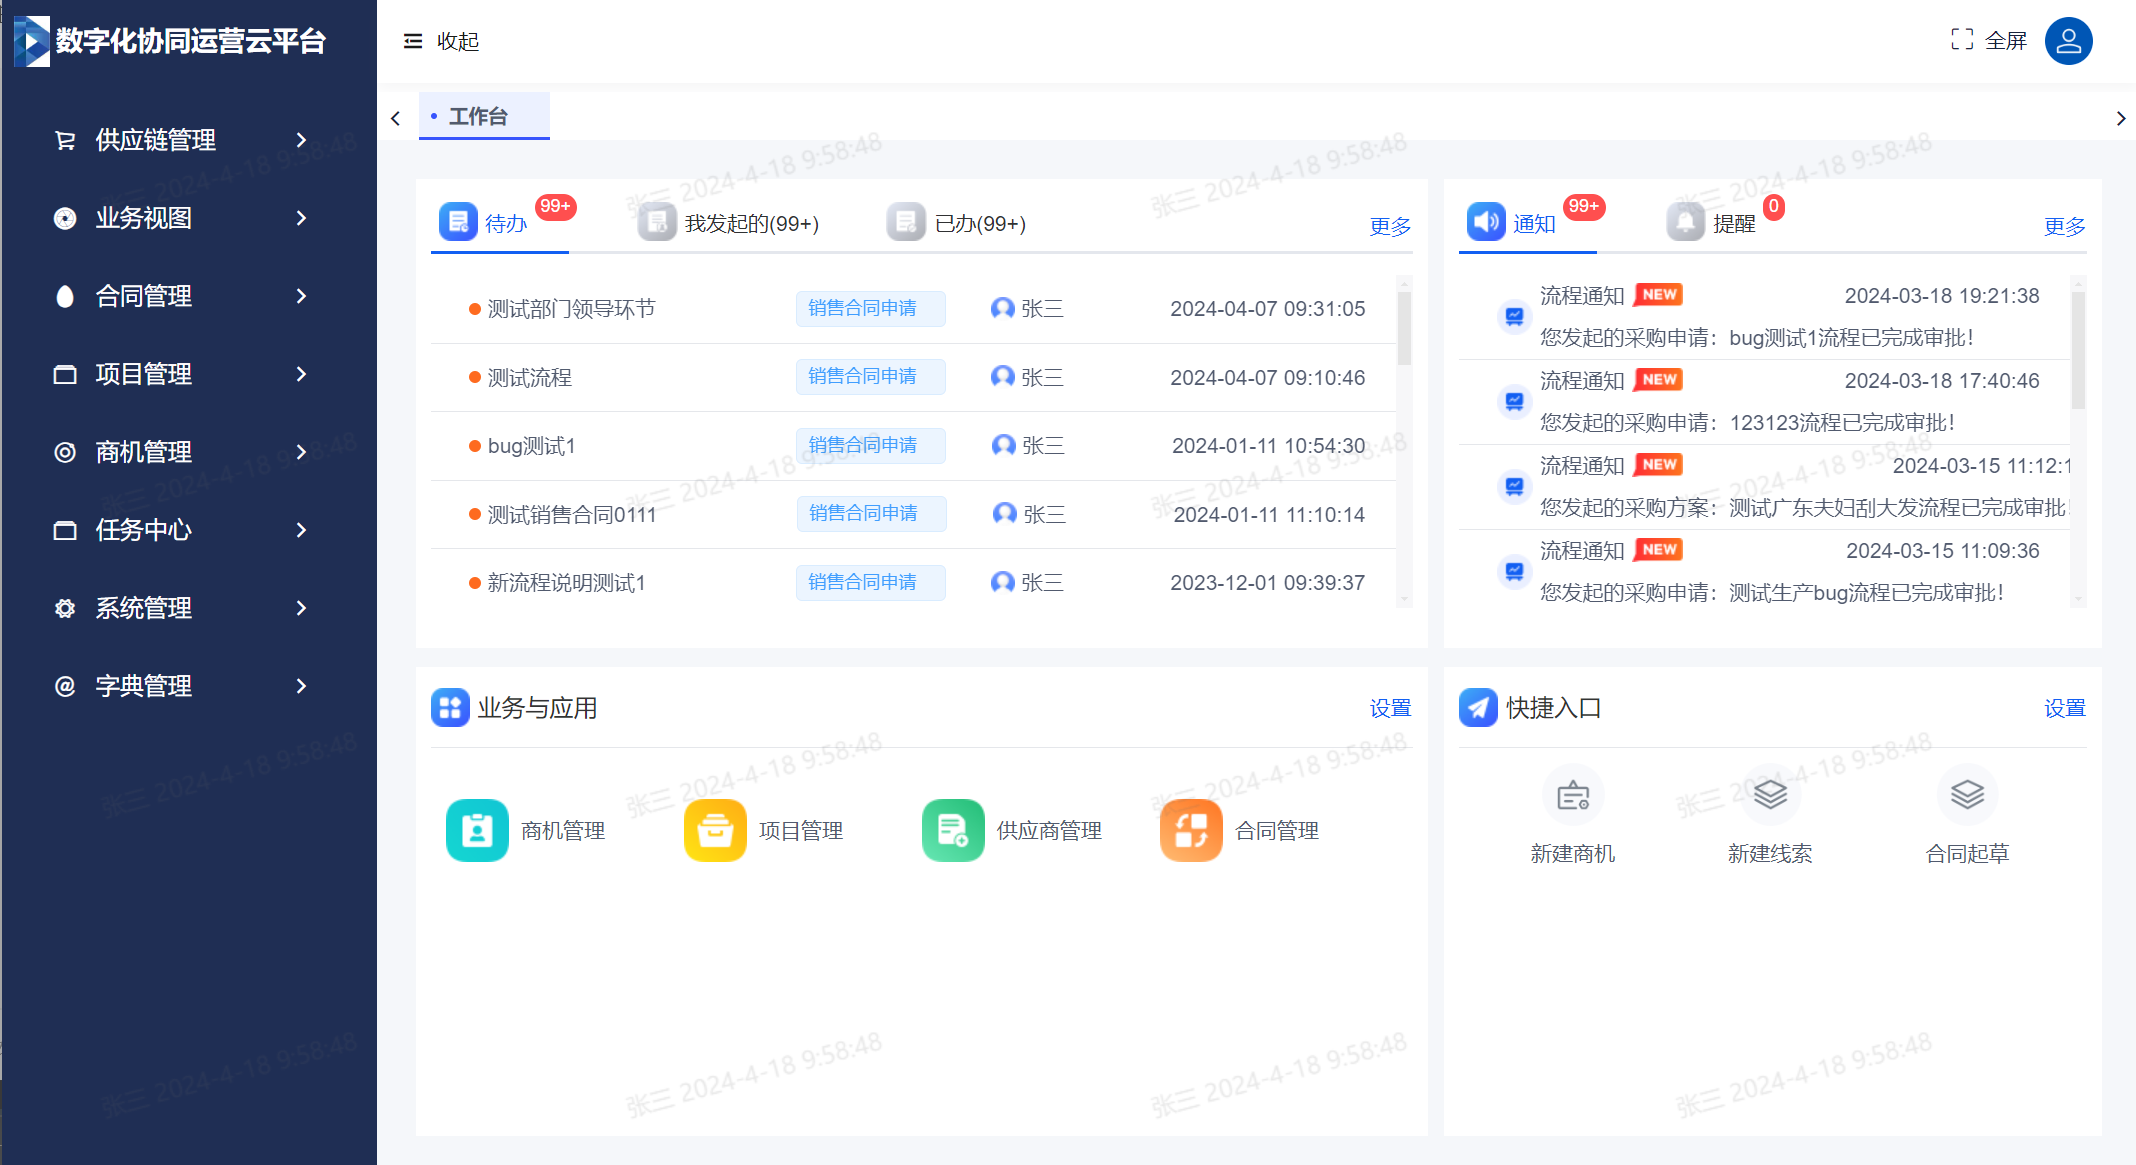Switch to the 工作台 tab
The height and width of the screenshot is (1165, 2136).
click(484, 116)
